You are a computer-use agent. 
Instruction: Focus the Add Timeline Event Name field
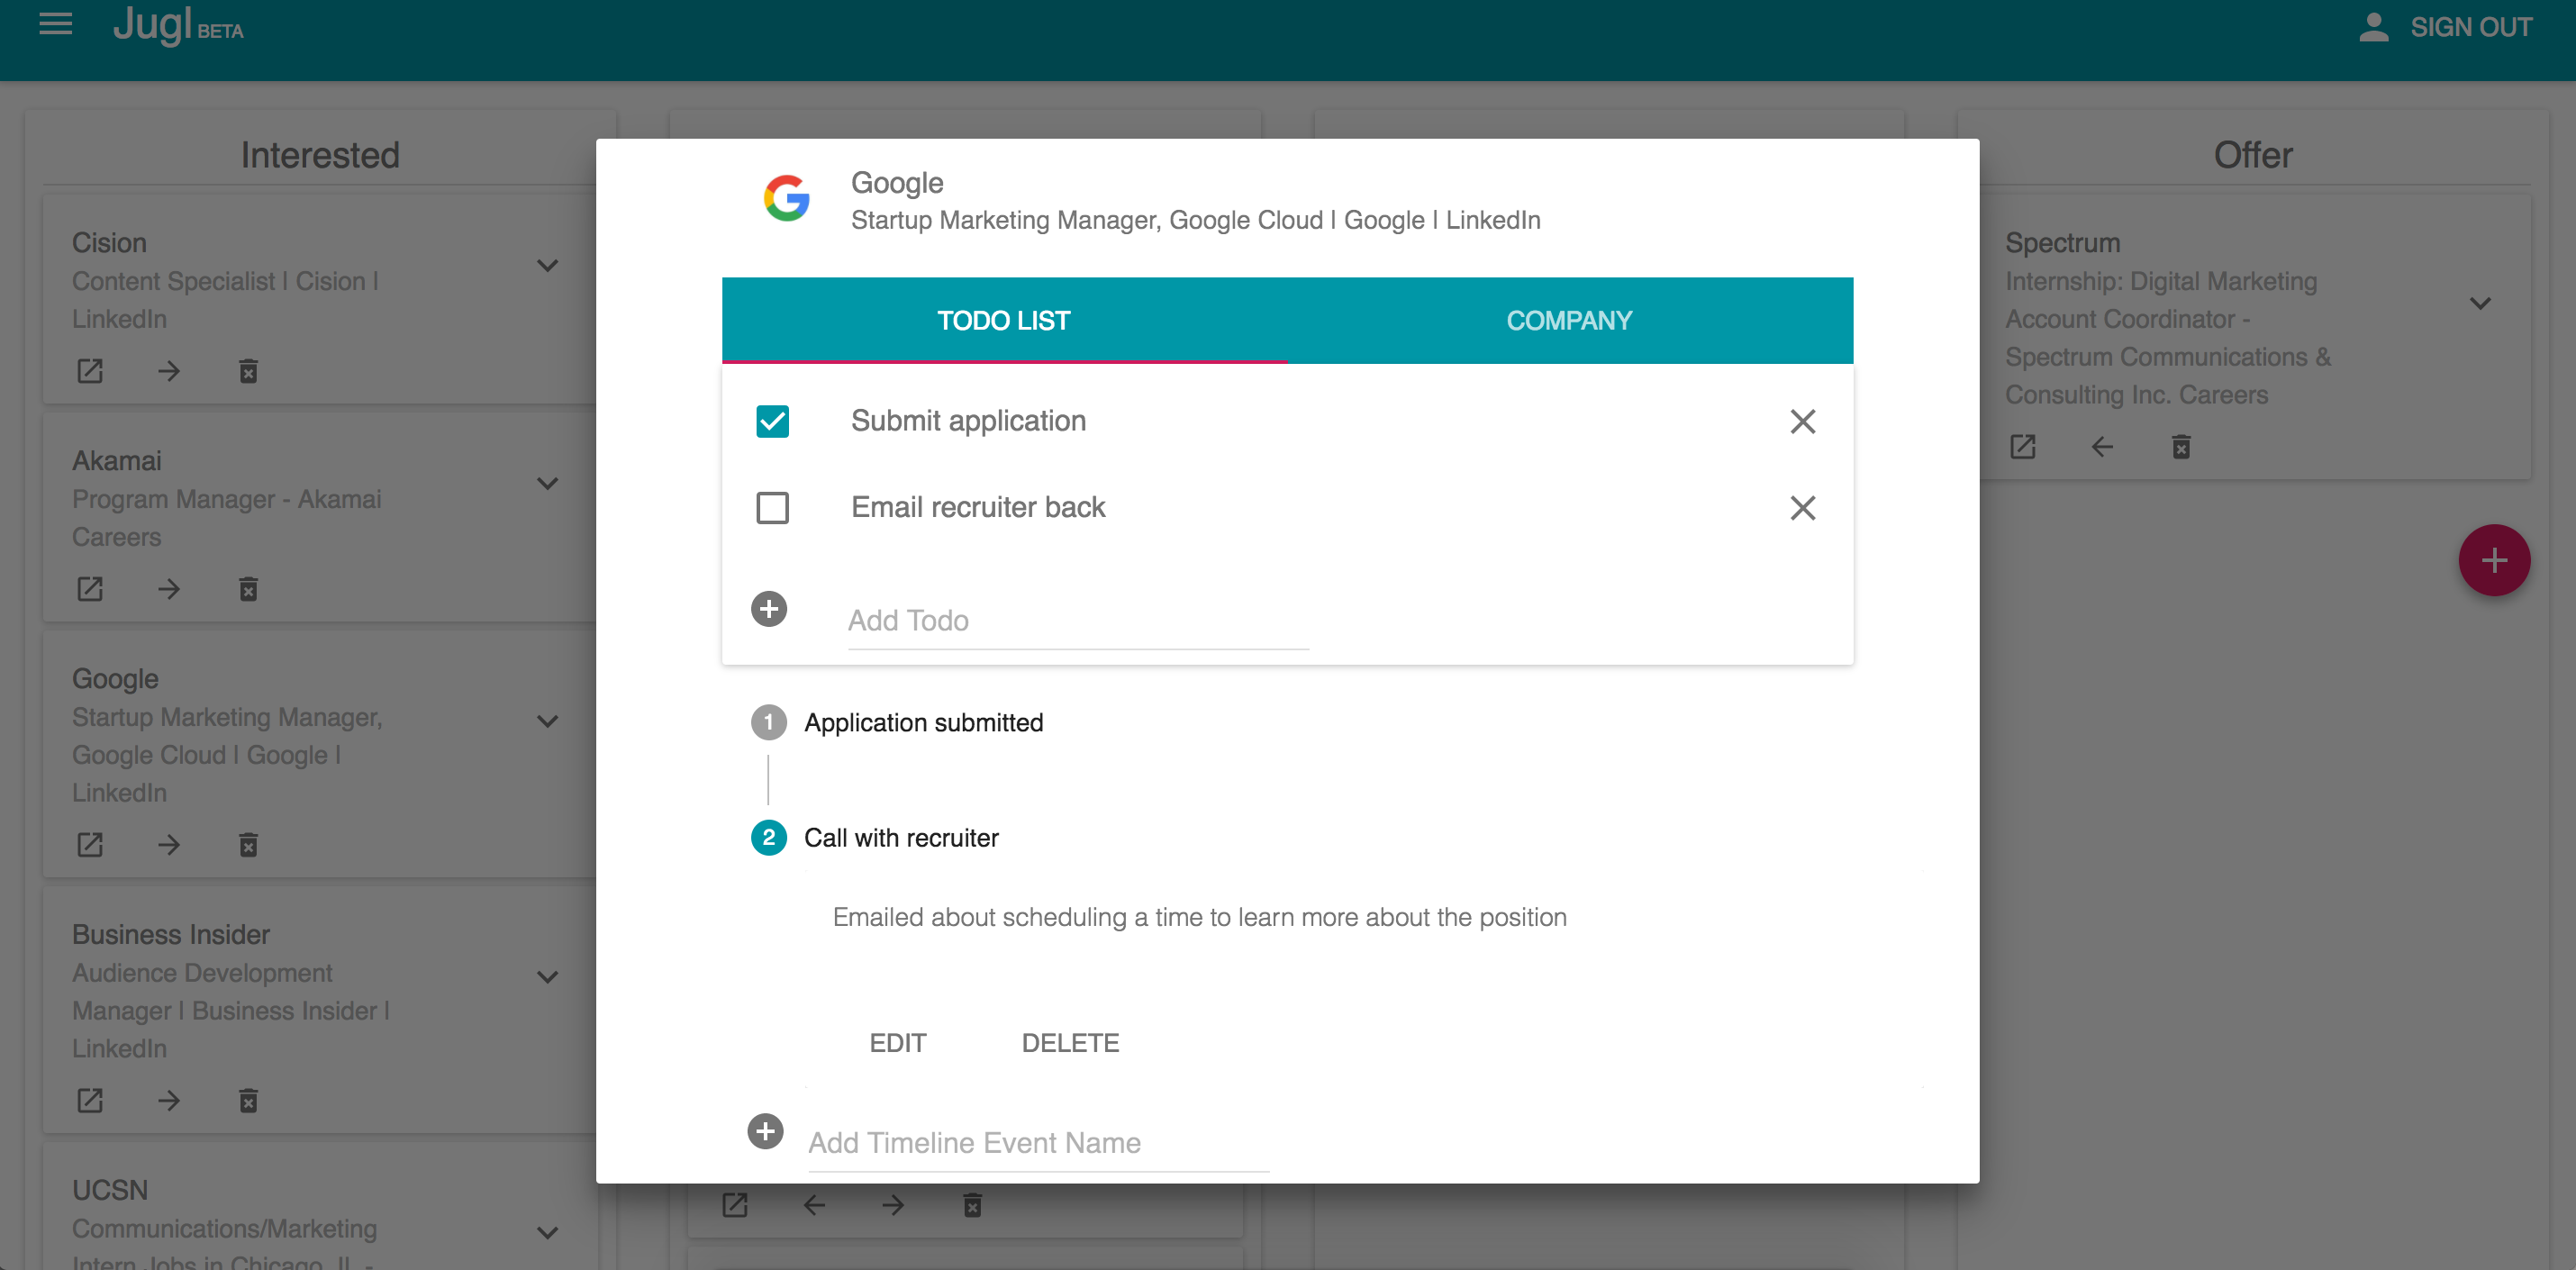[1038, 1143]
